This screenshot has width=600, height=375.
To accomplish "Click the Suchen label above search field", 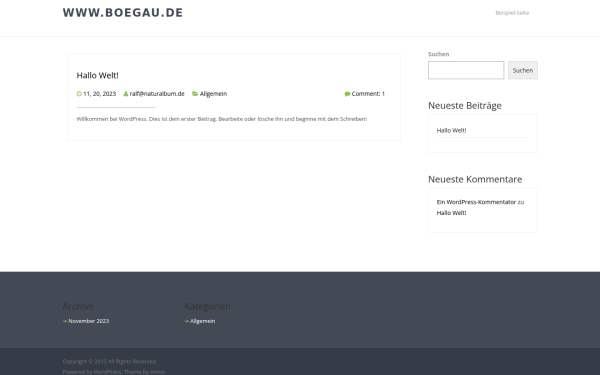I will [x=439, y=54].
